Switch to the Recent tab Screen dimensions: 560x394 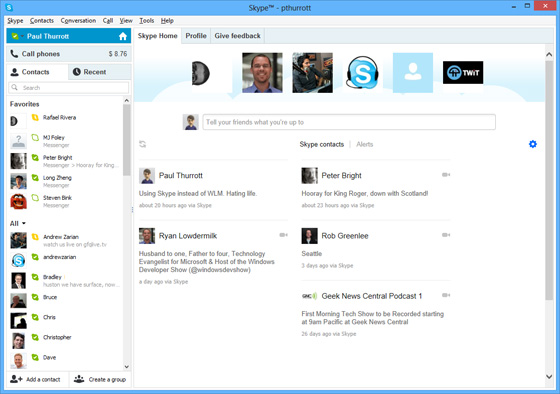coord(100,72)
